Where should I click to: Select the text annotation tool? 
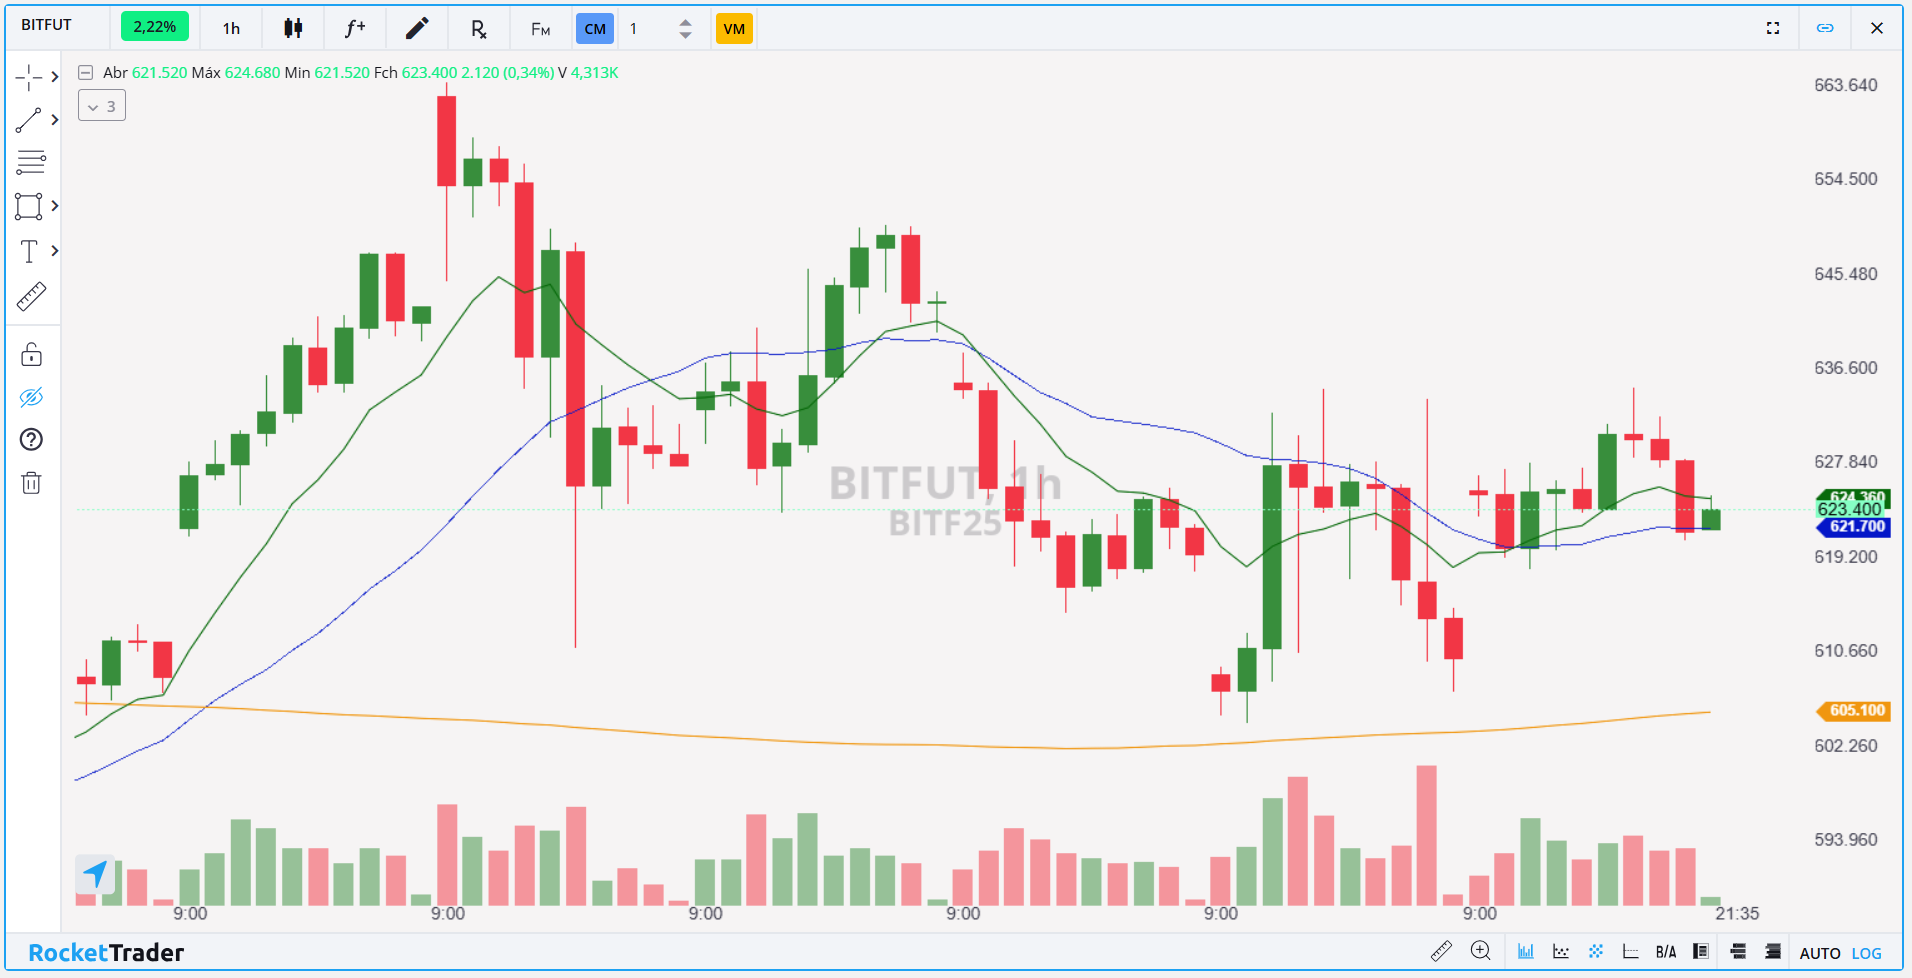point(29,251)
